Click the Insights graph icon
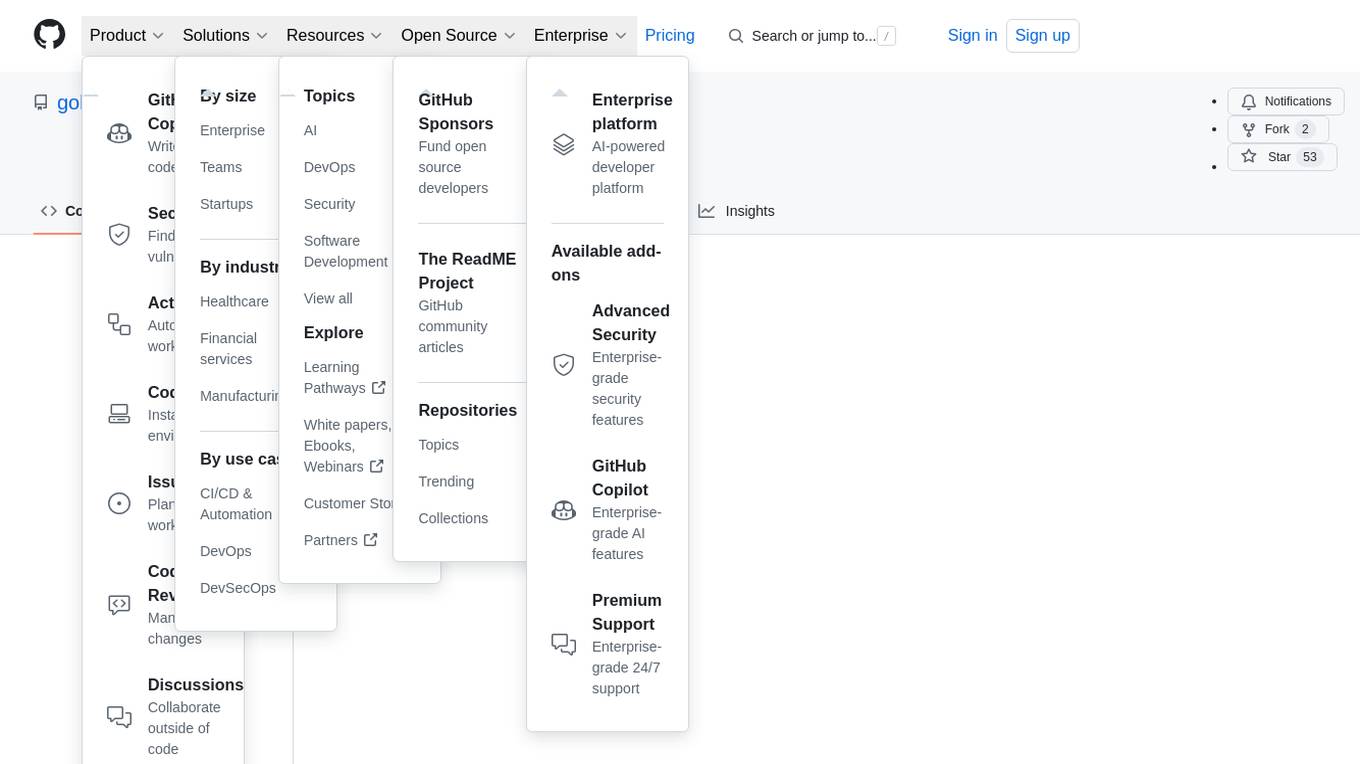 tap(706, 211)
